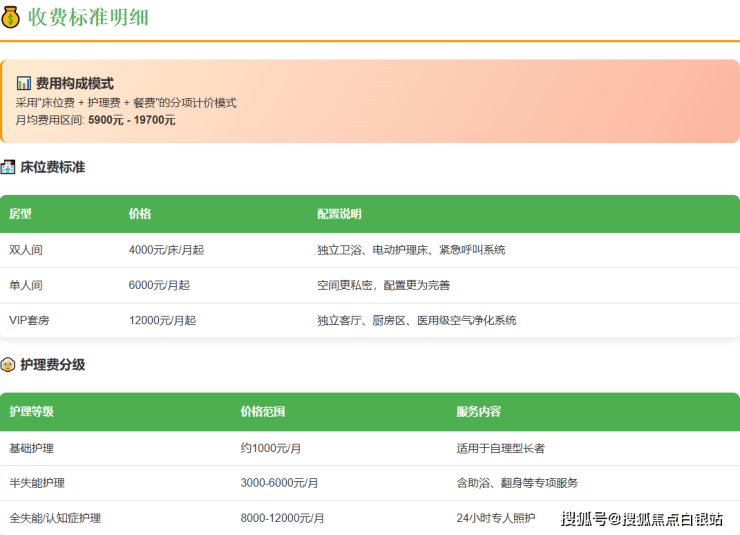Select the 服务内容 column header
740x535 pixels.
pyautogui.click(x=478, y=412)
